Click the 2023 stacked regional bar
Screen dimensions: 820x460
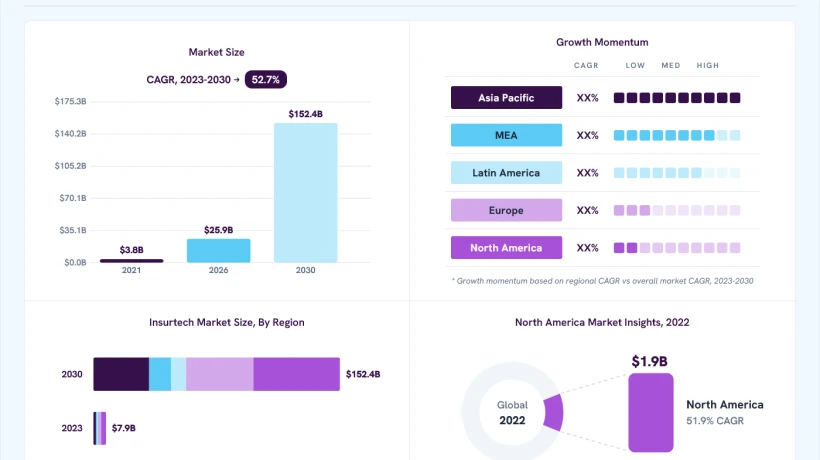(100, 428)
